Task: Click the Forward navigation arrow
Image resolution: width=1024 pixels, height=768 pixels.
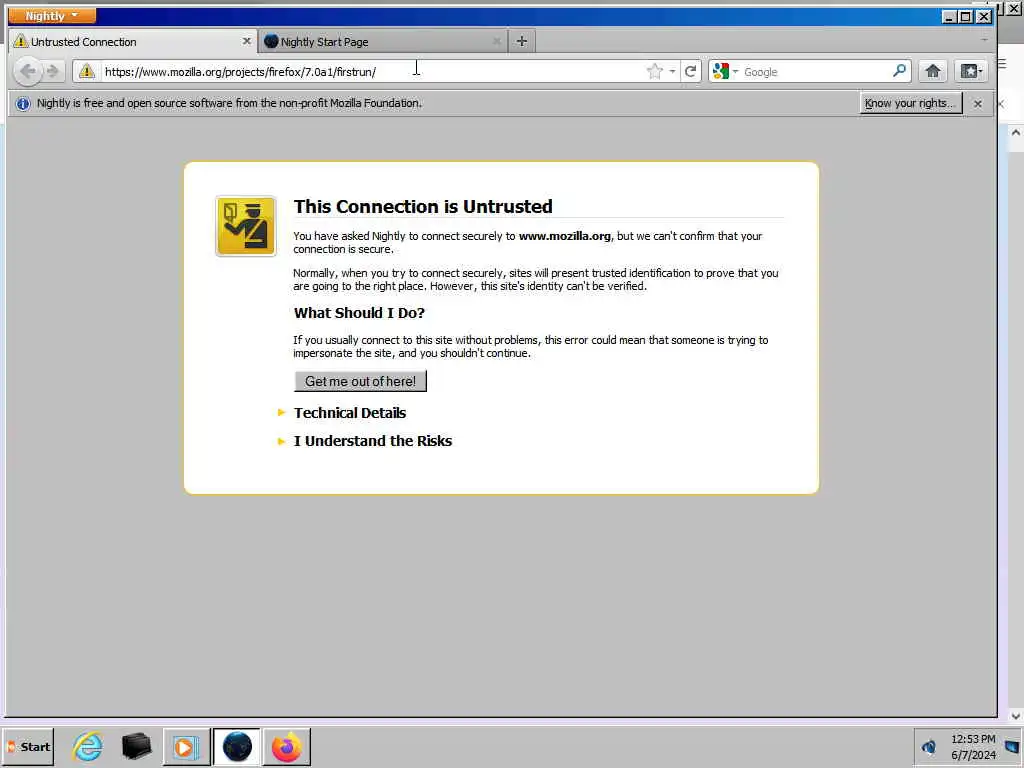Action: 53,71
